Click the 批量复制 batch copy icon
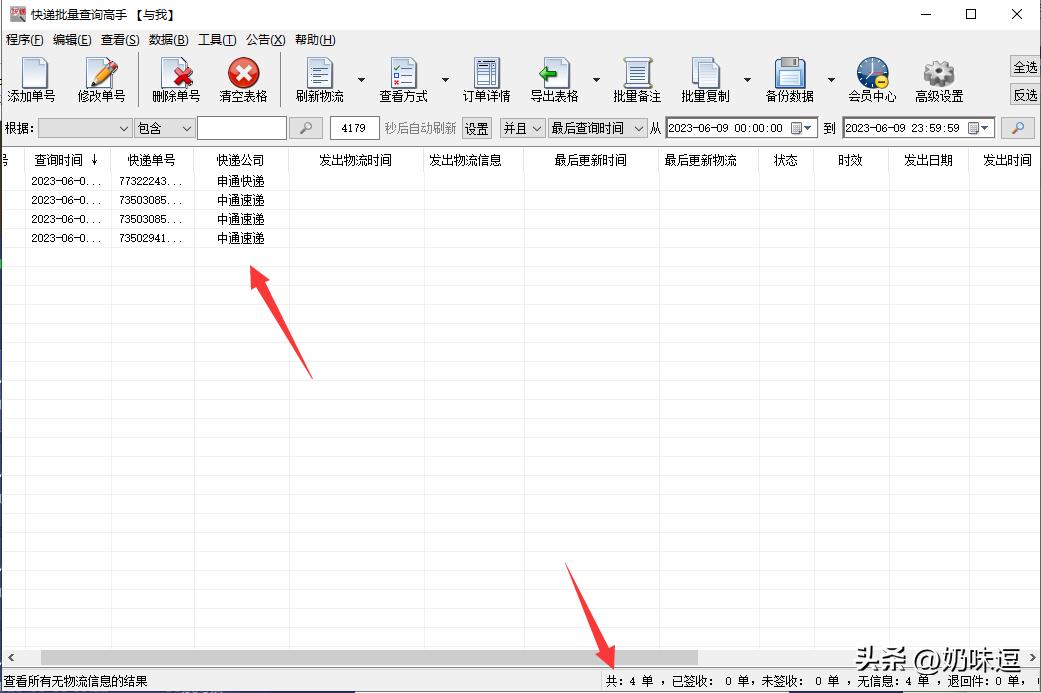Viewport: 1041px width, 693px height. (705, 79)
